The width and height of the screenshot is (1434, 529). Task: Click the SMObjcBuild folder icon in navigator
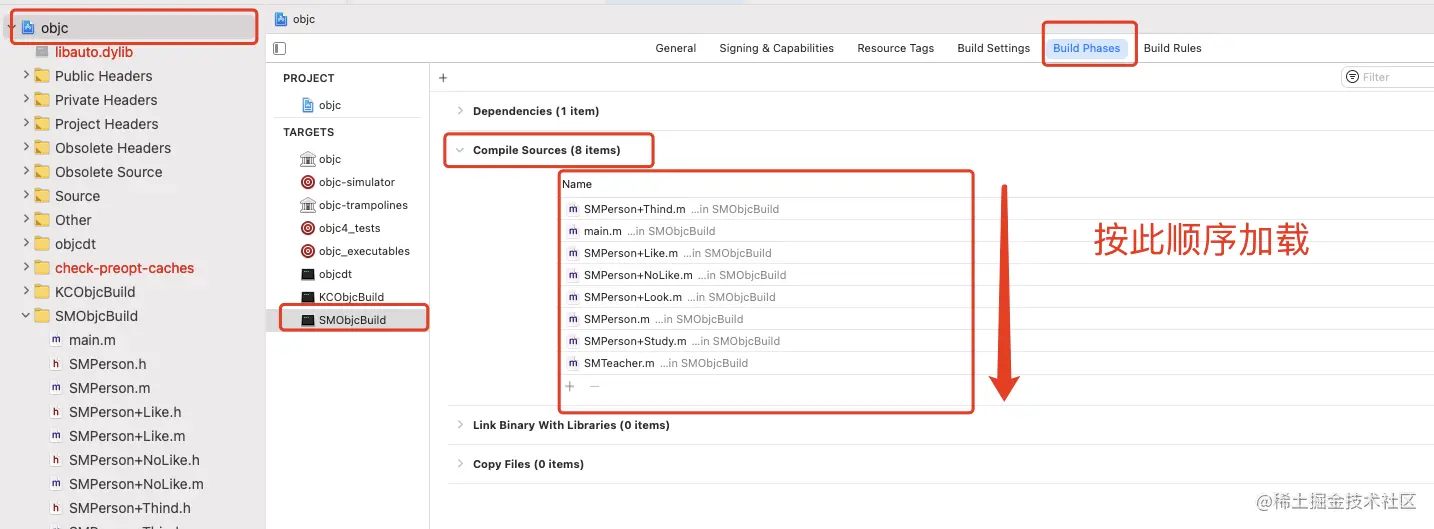tap(42, 316)
